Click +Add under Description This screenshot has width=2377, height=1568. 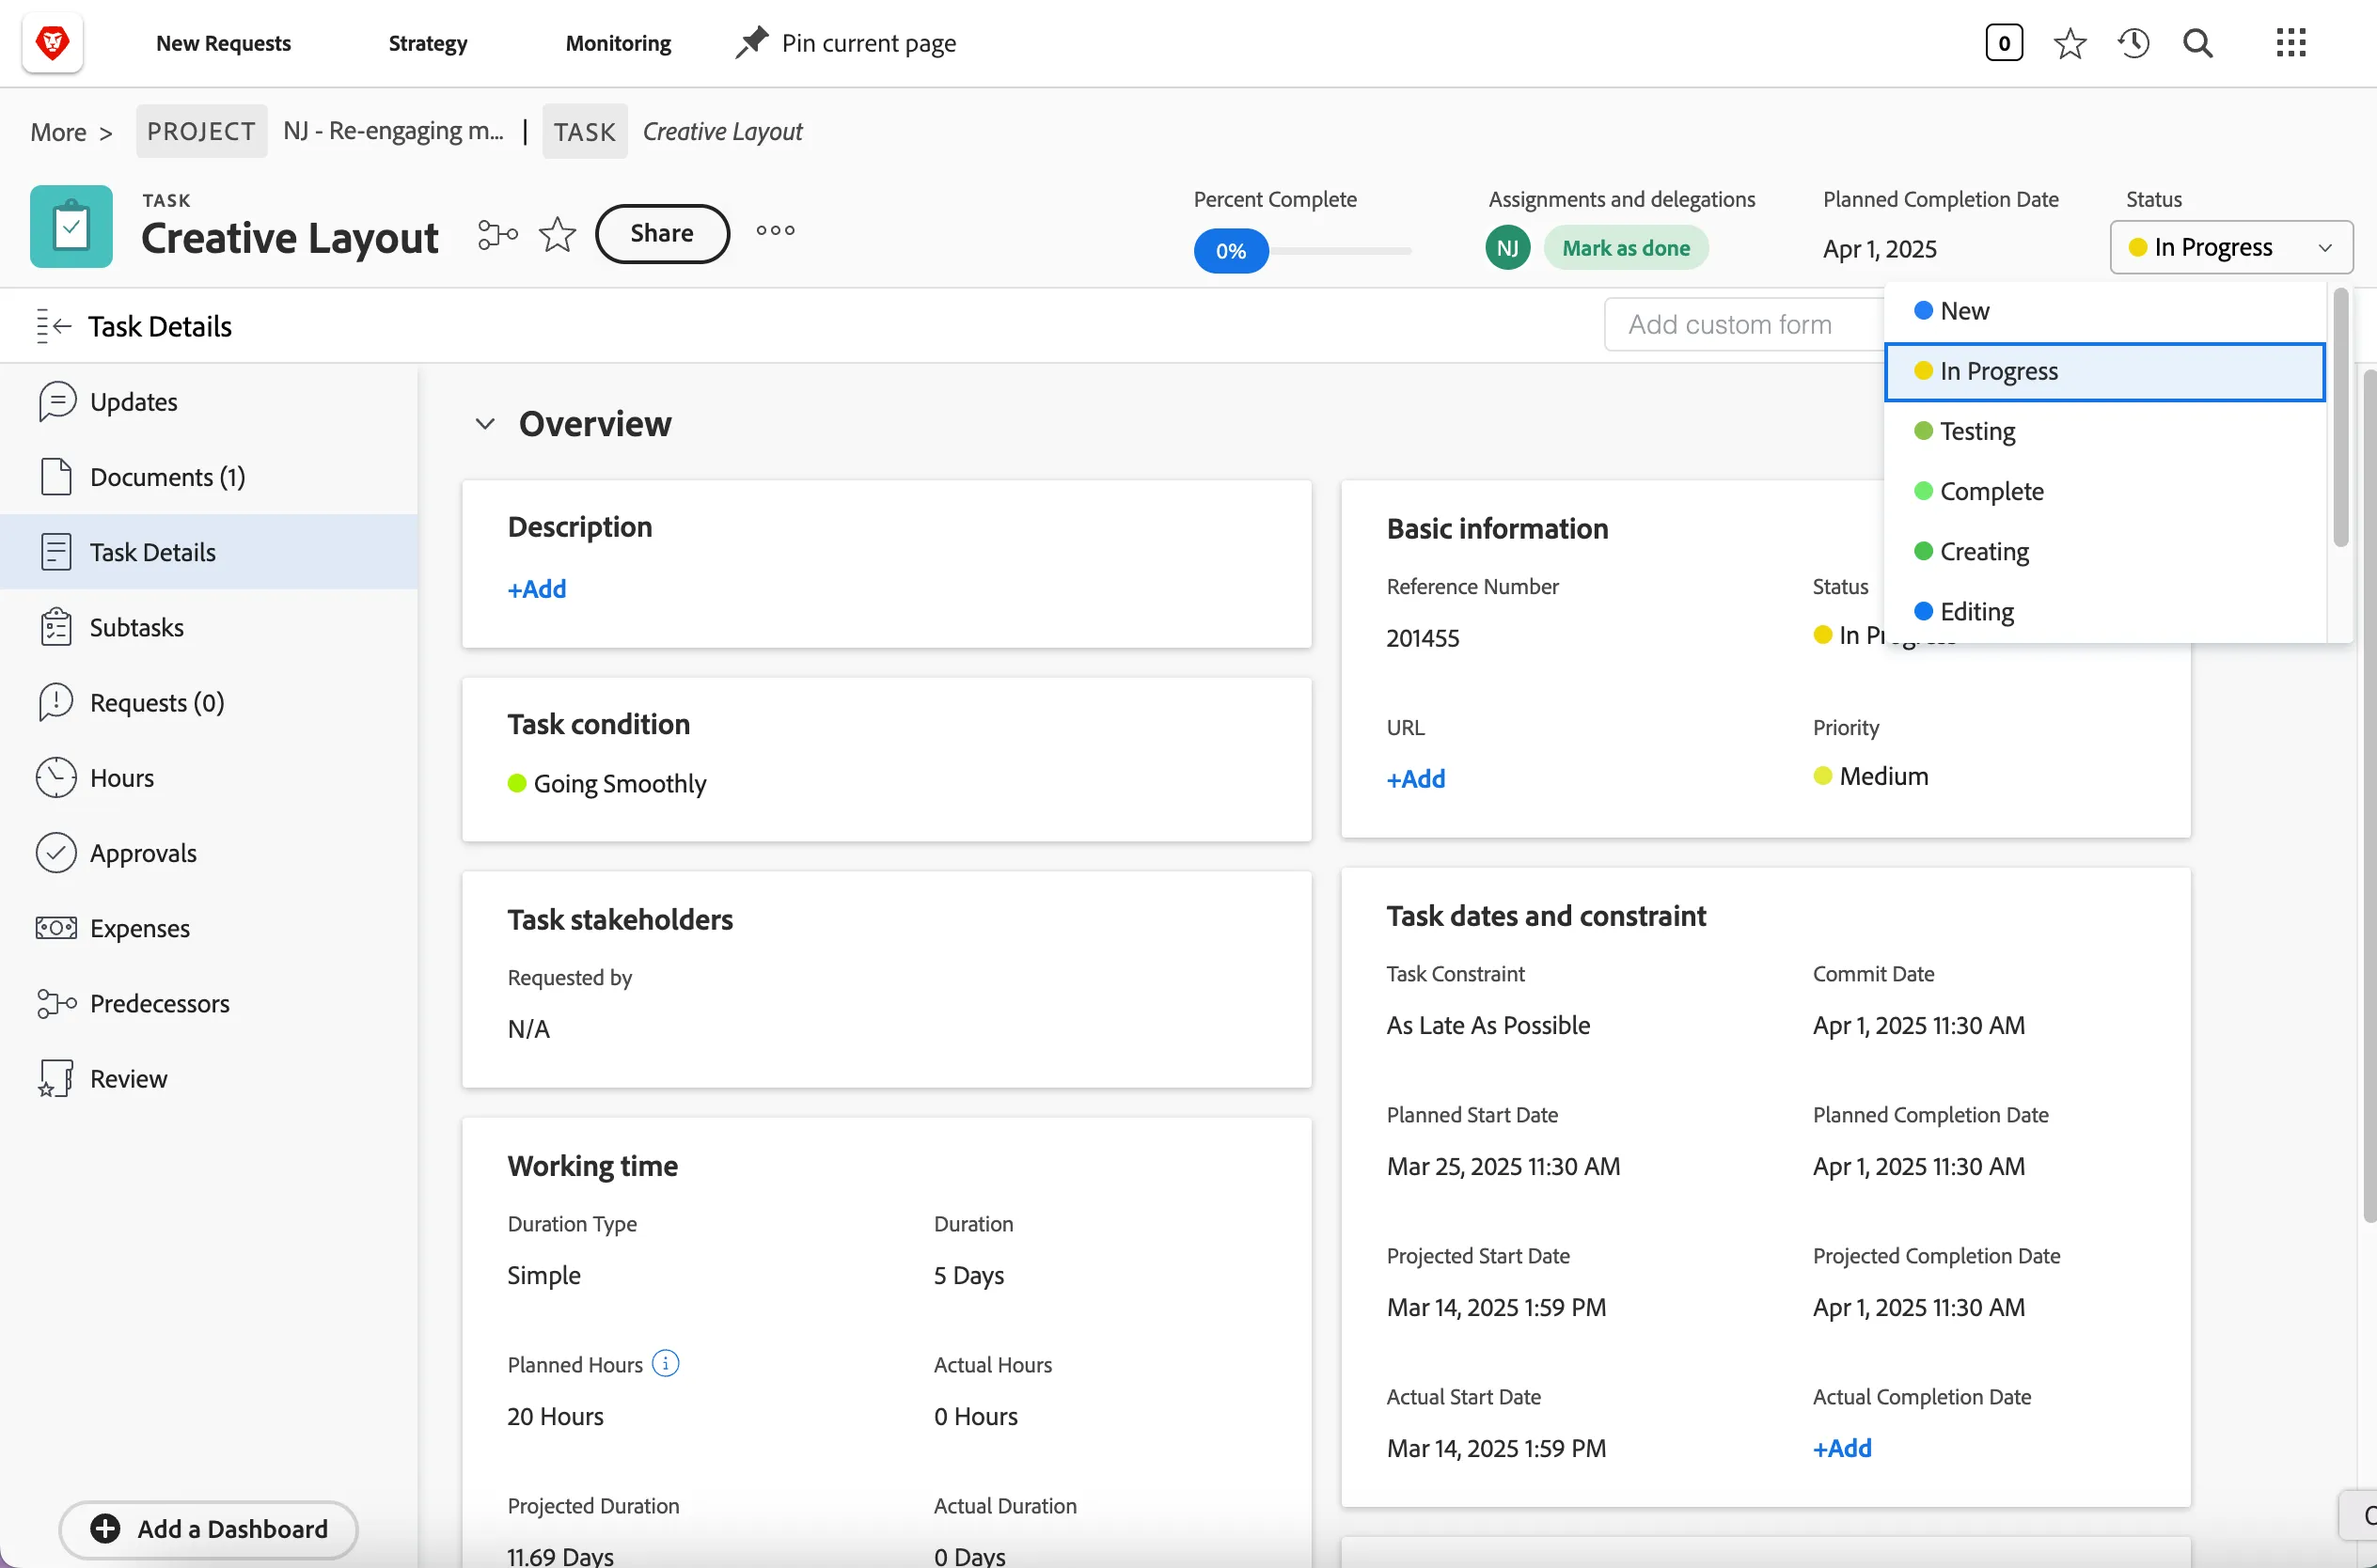pos(537,589)
